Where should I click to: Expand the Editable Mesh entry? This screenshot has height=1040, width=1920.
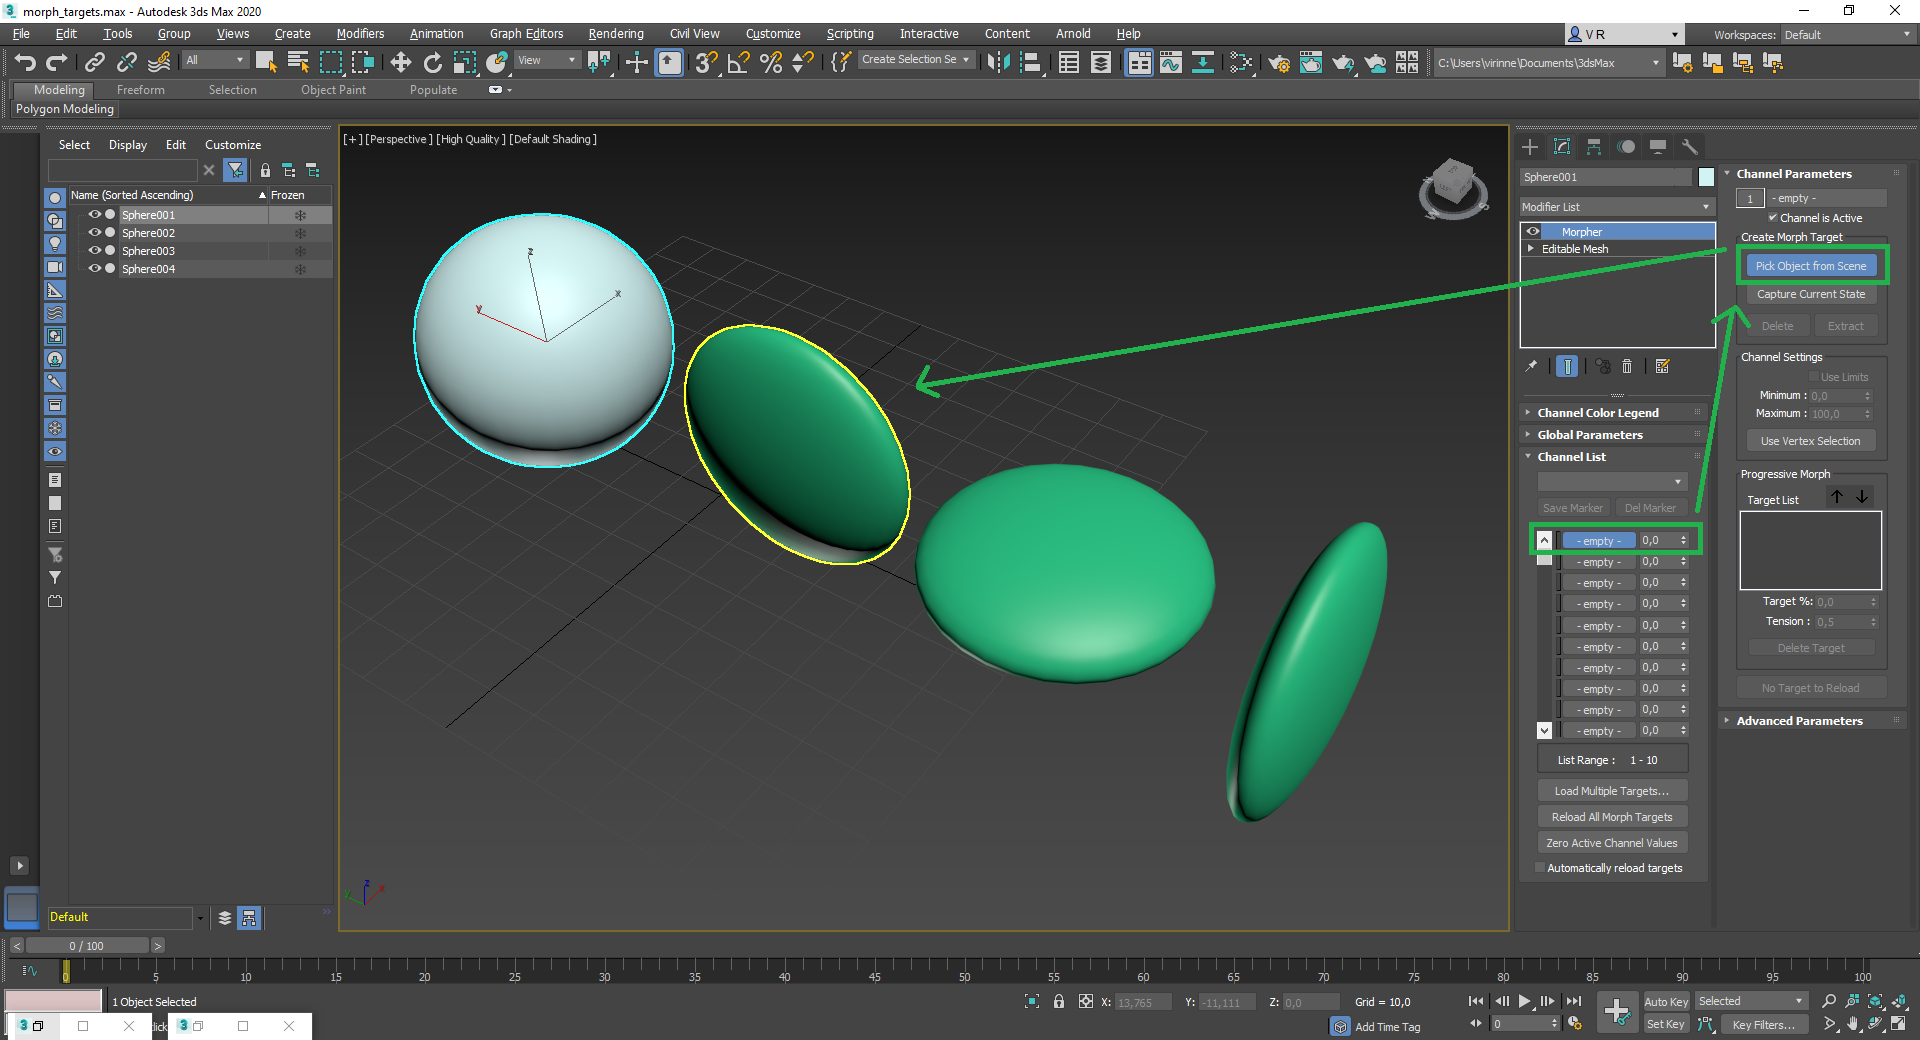1531,248
